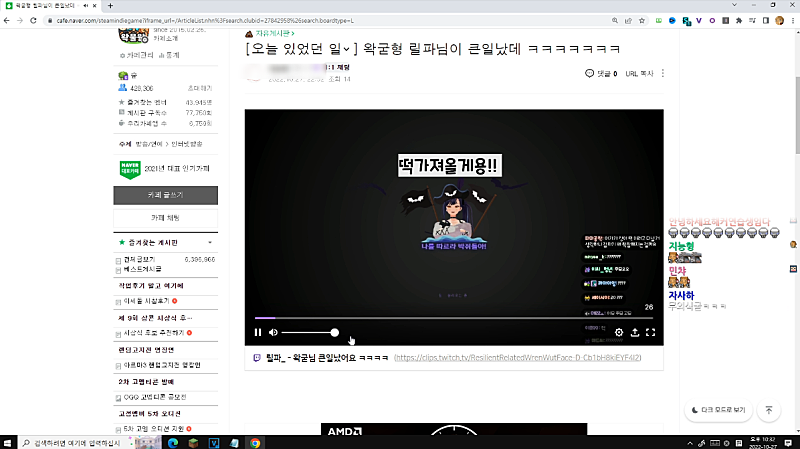The height and width of the screenshot is (449, 800).
Task: Open the 이세돌 board in sidebar
Action: point(146,301)
